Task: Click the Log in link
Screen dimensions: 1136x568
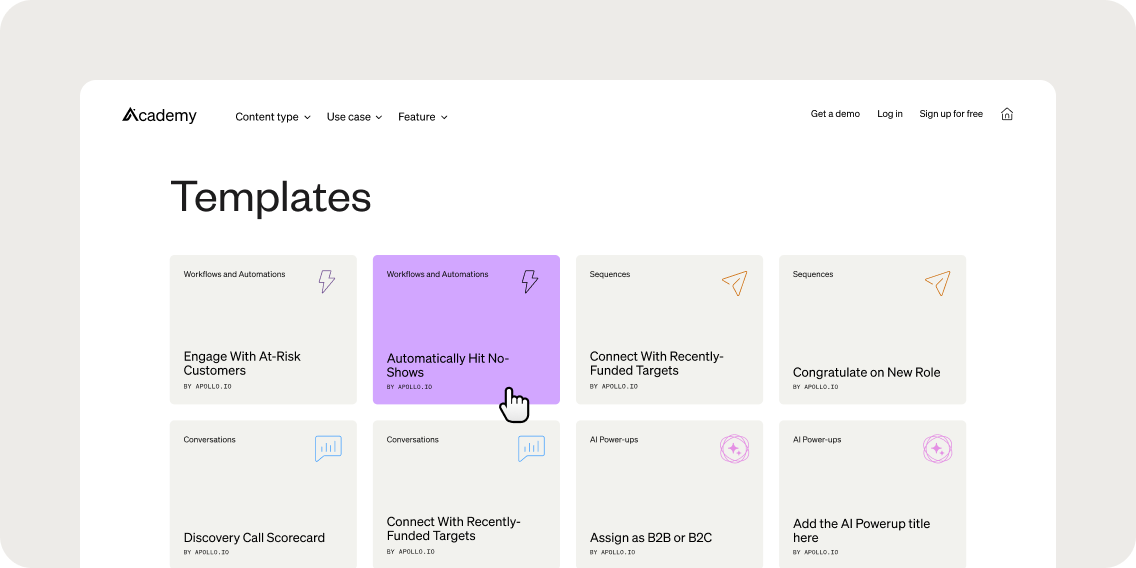Action: (890, 114)
